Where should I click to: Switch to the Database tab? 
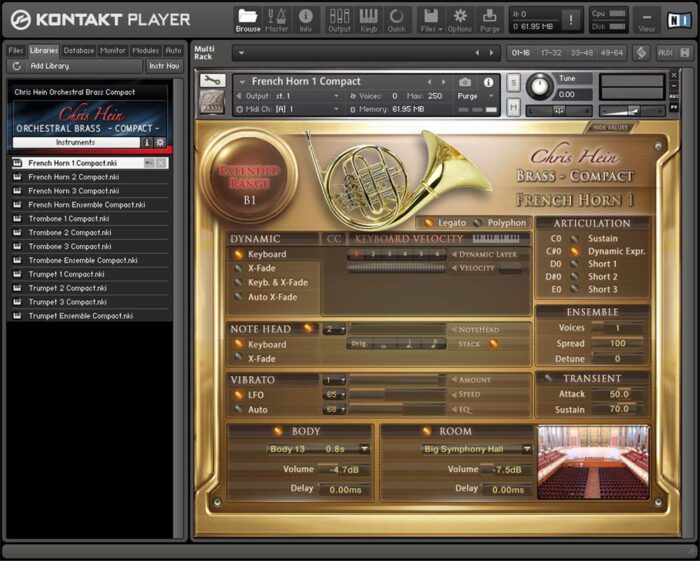[x=79, y=50]
